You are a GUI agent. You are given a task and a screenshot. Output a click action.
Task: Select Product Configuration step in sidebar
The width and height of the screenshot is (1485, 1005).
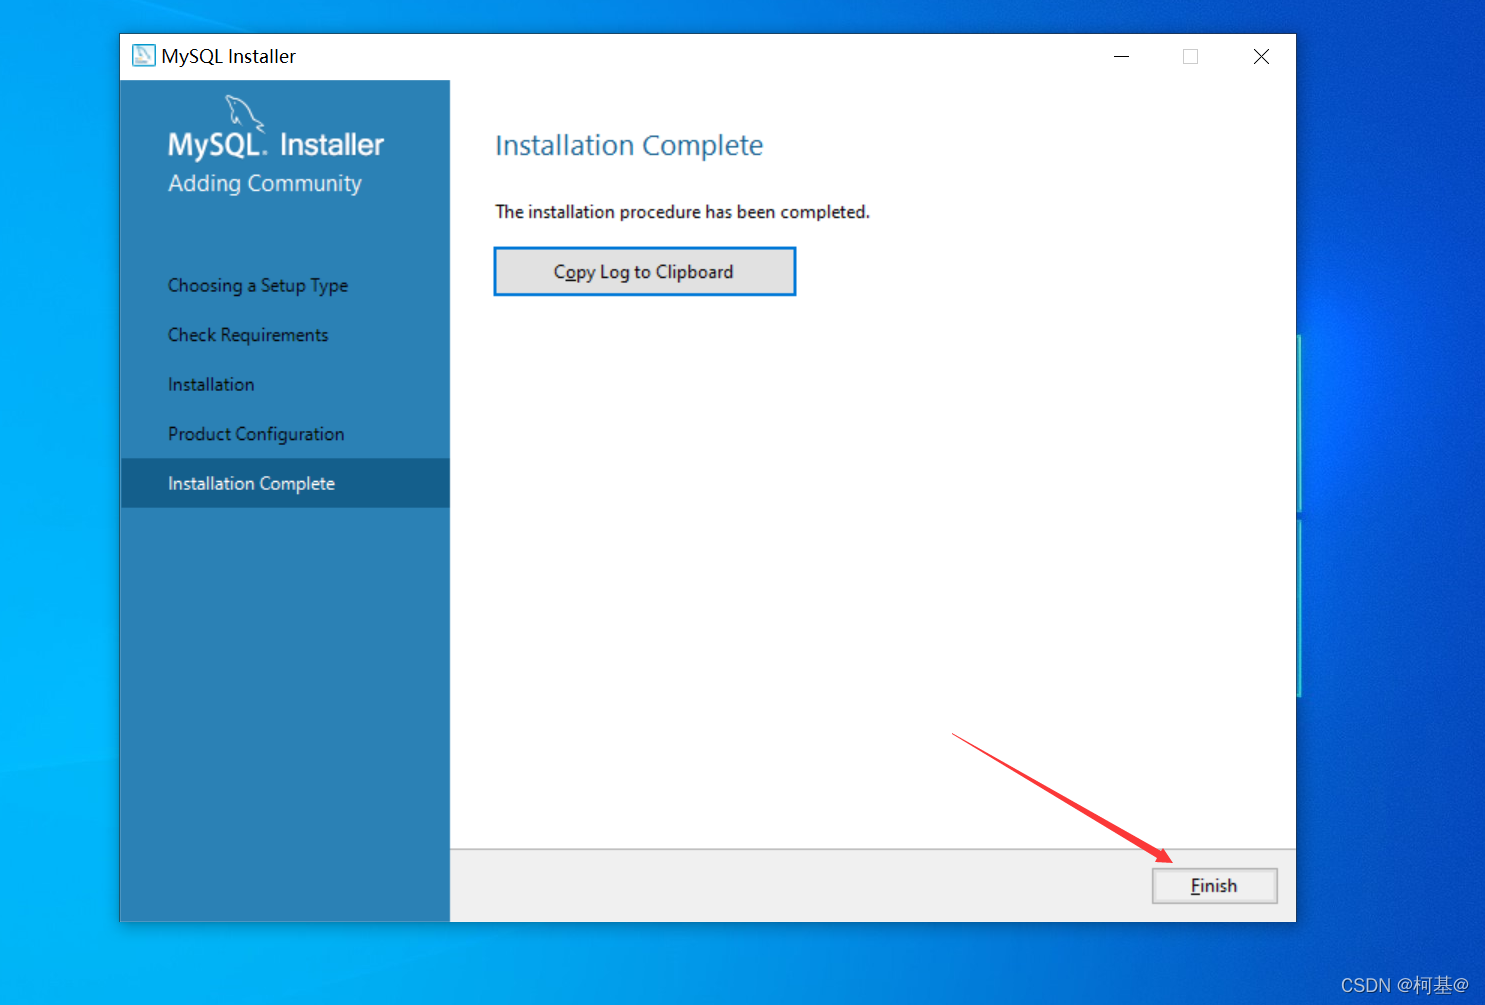pyautogui.click(x=256, y=434)
